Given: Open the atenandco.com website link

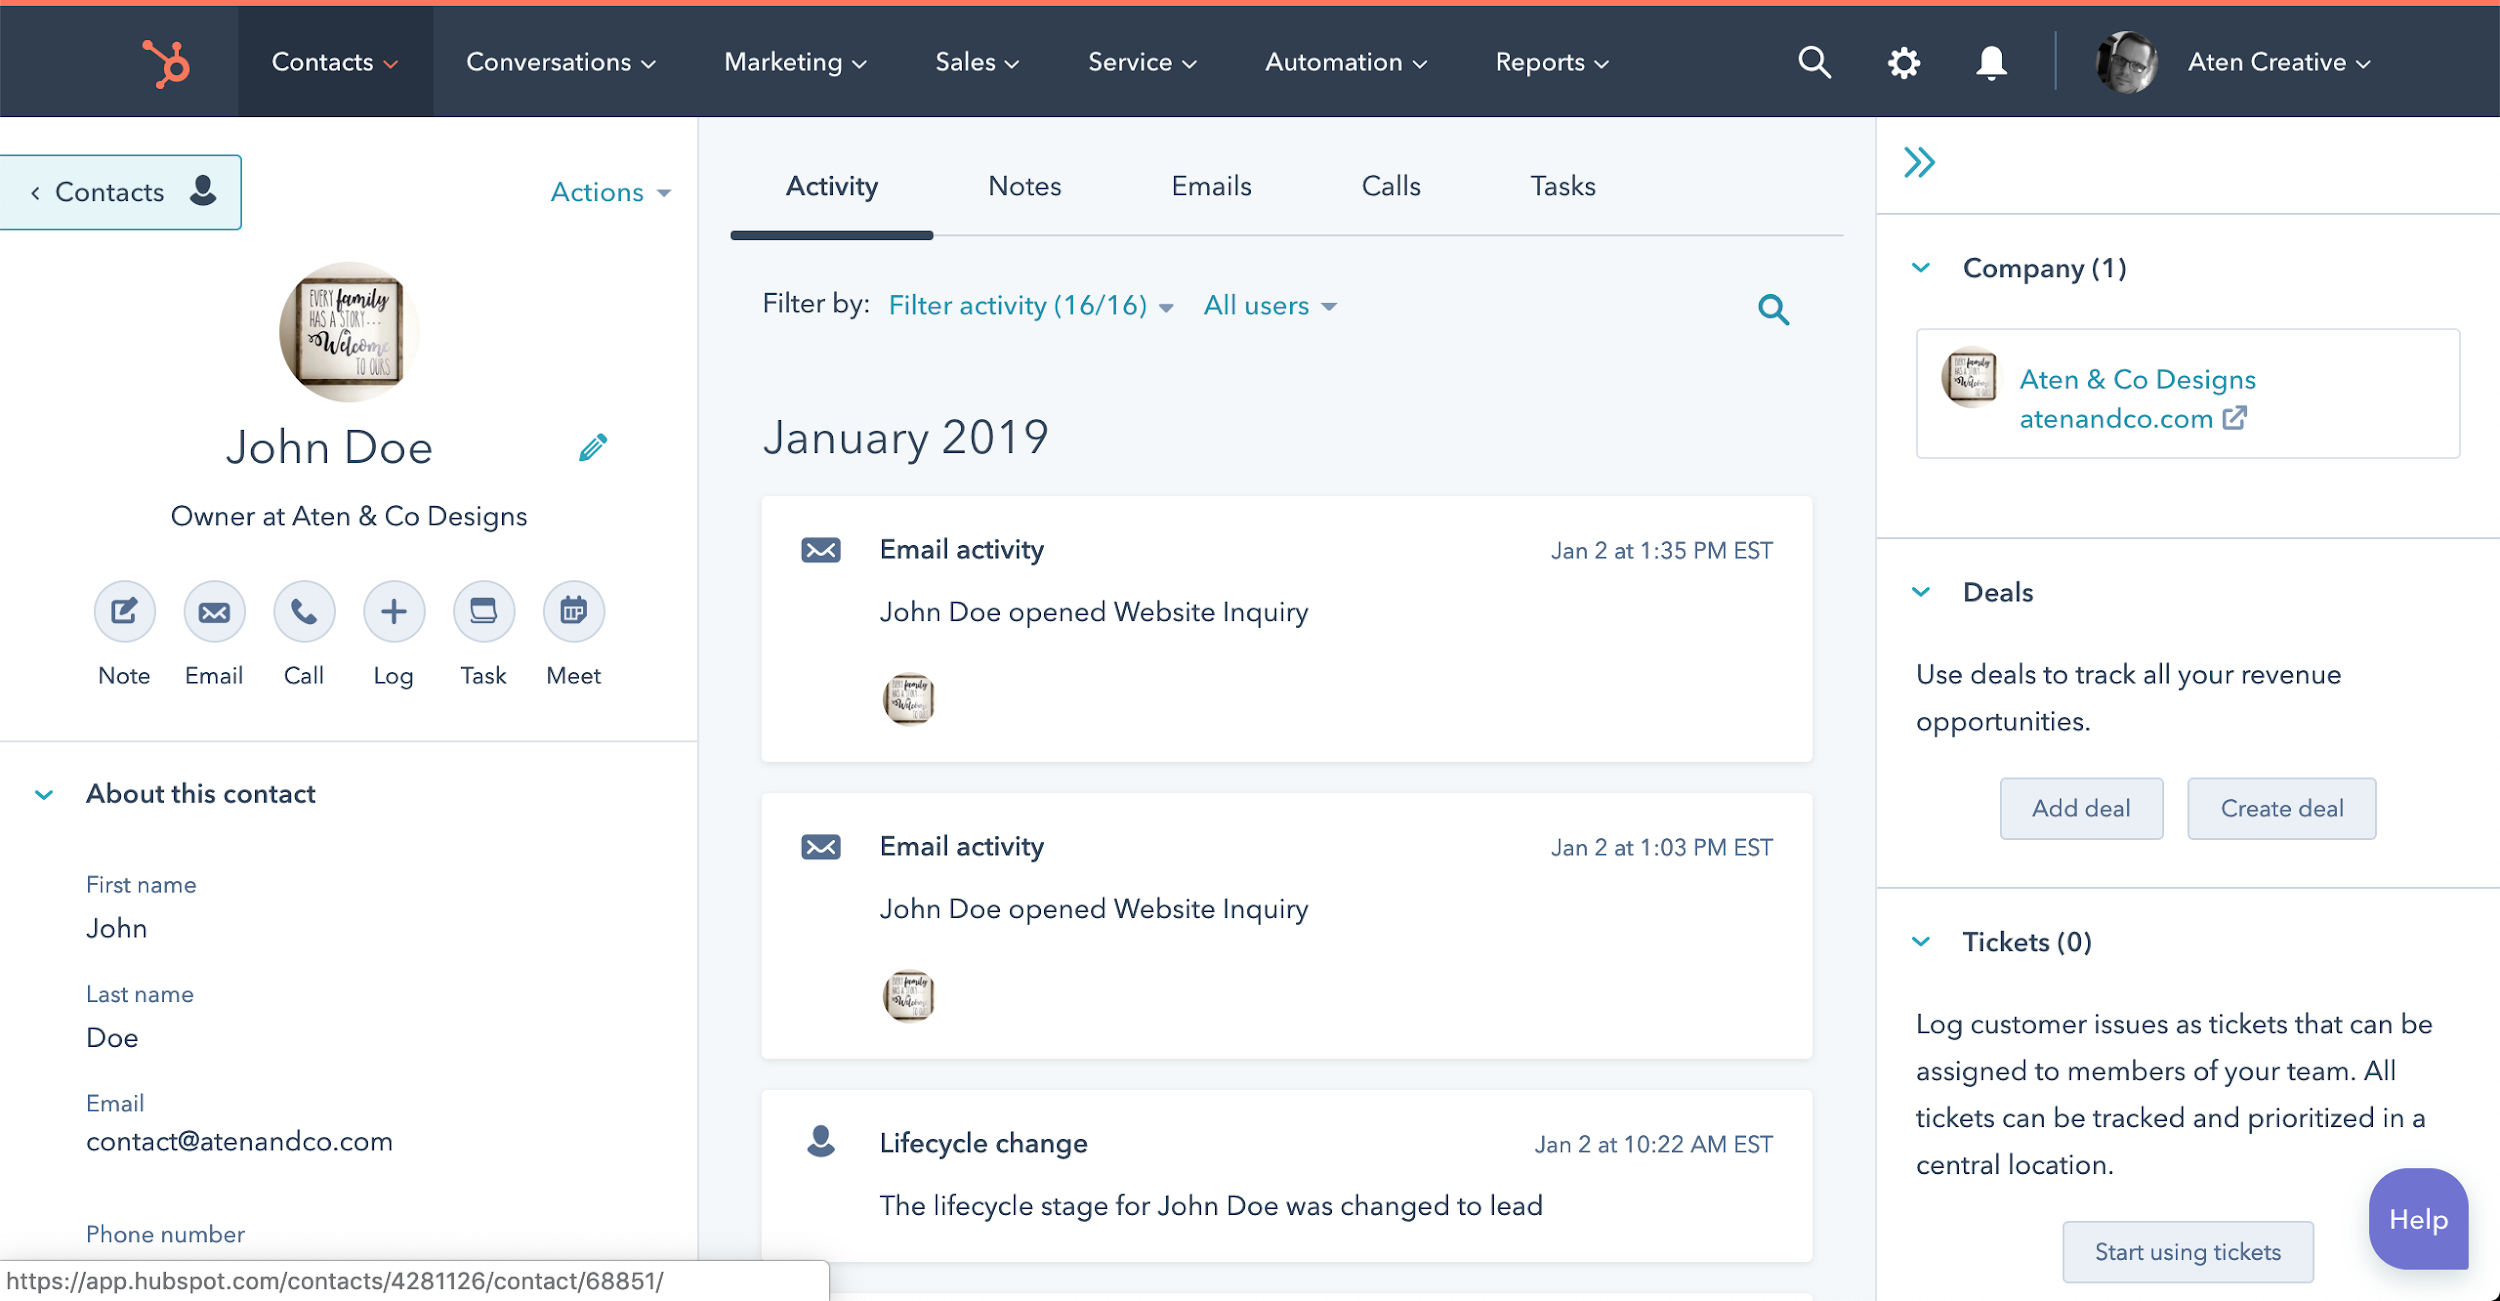Looking at the screenshot, I should click(x=2116, y=419).
